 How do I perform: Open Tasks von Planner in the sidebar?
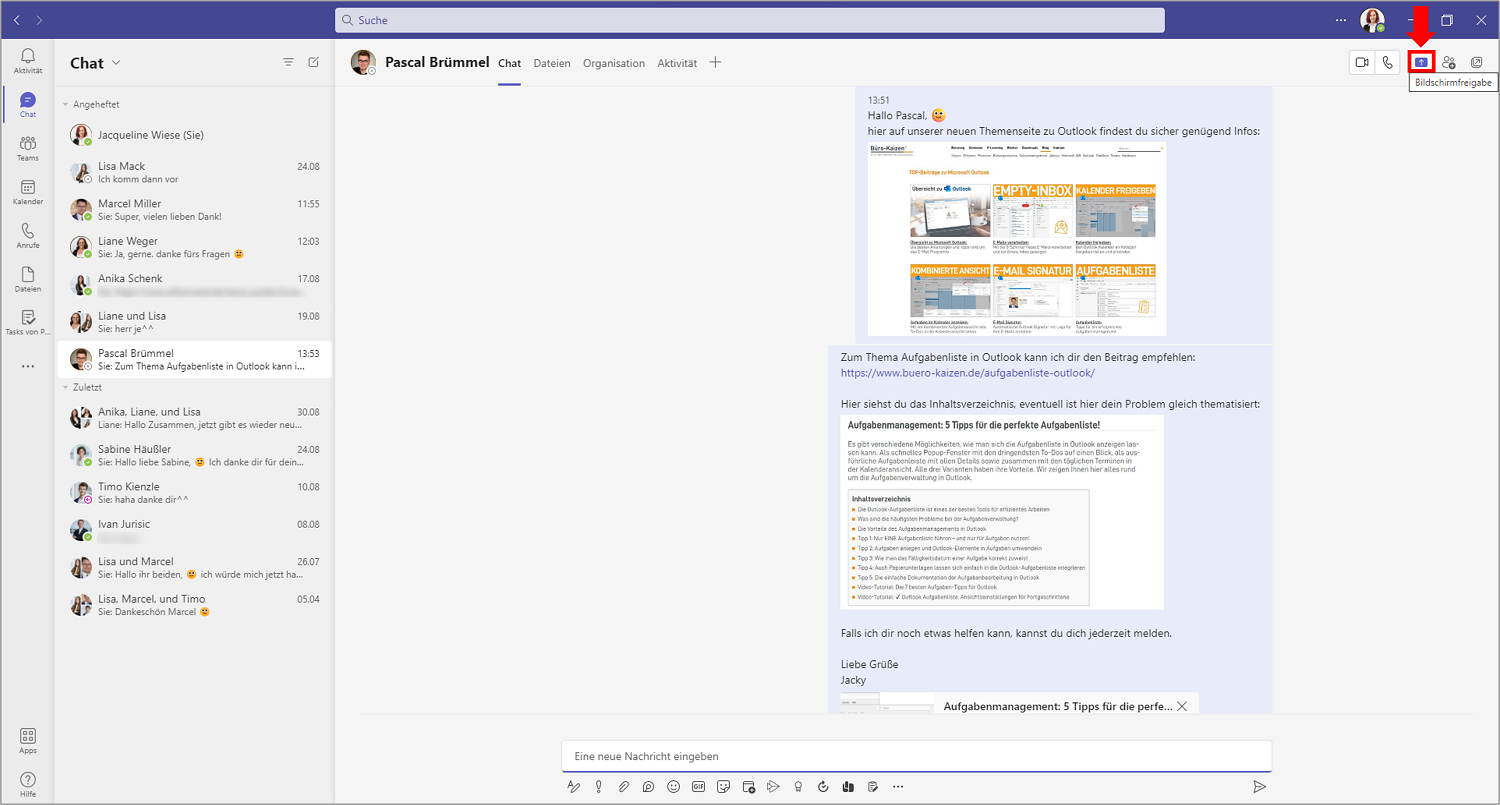point(28,323)
